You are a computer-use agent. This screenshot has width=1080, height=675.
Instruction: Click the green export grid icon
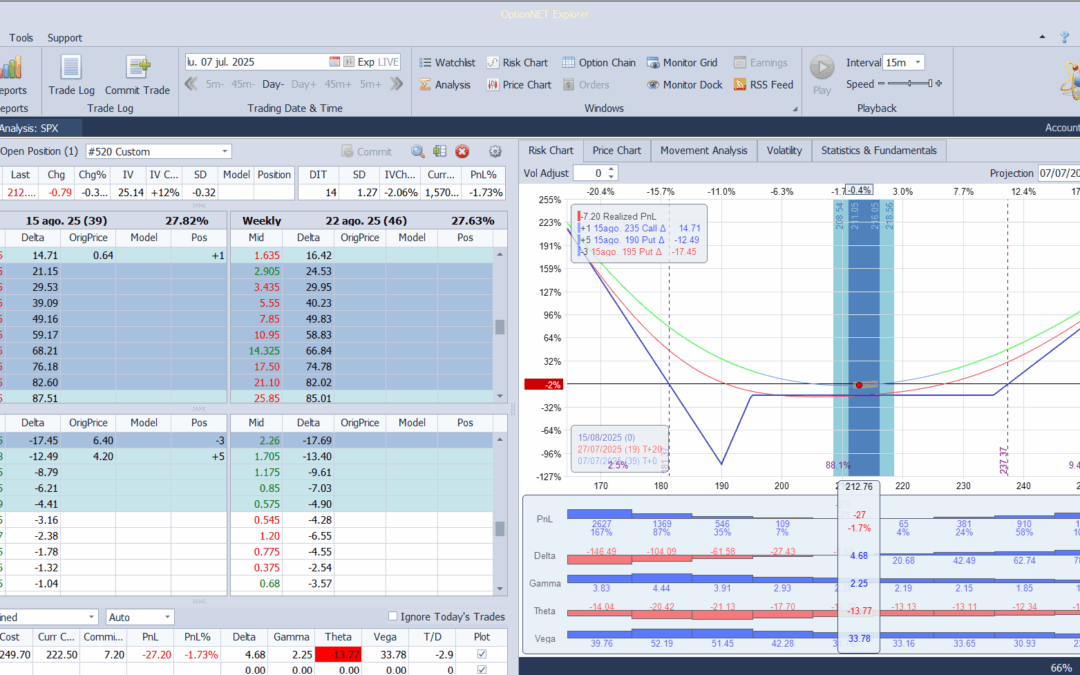[x=439, y=152]
